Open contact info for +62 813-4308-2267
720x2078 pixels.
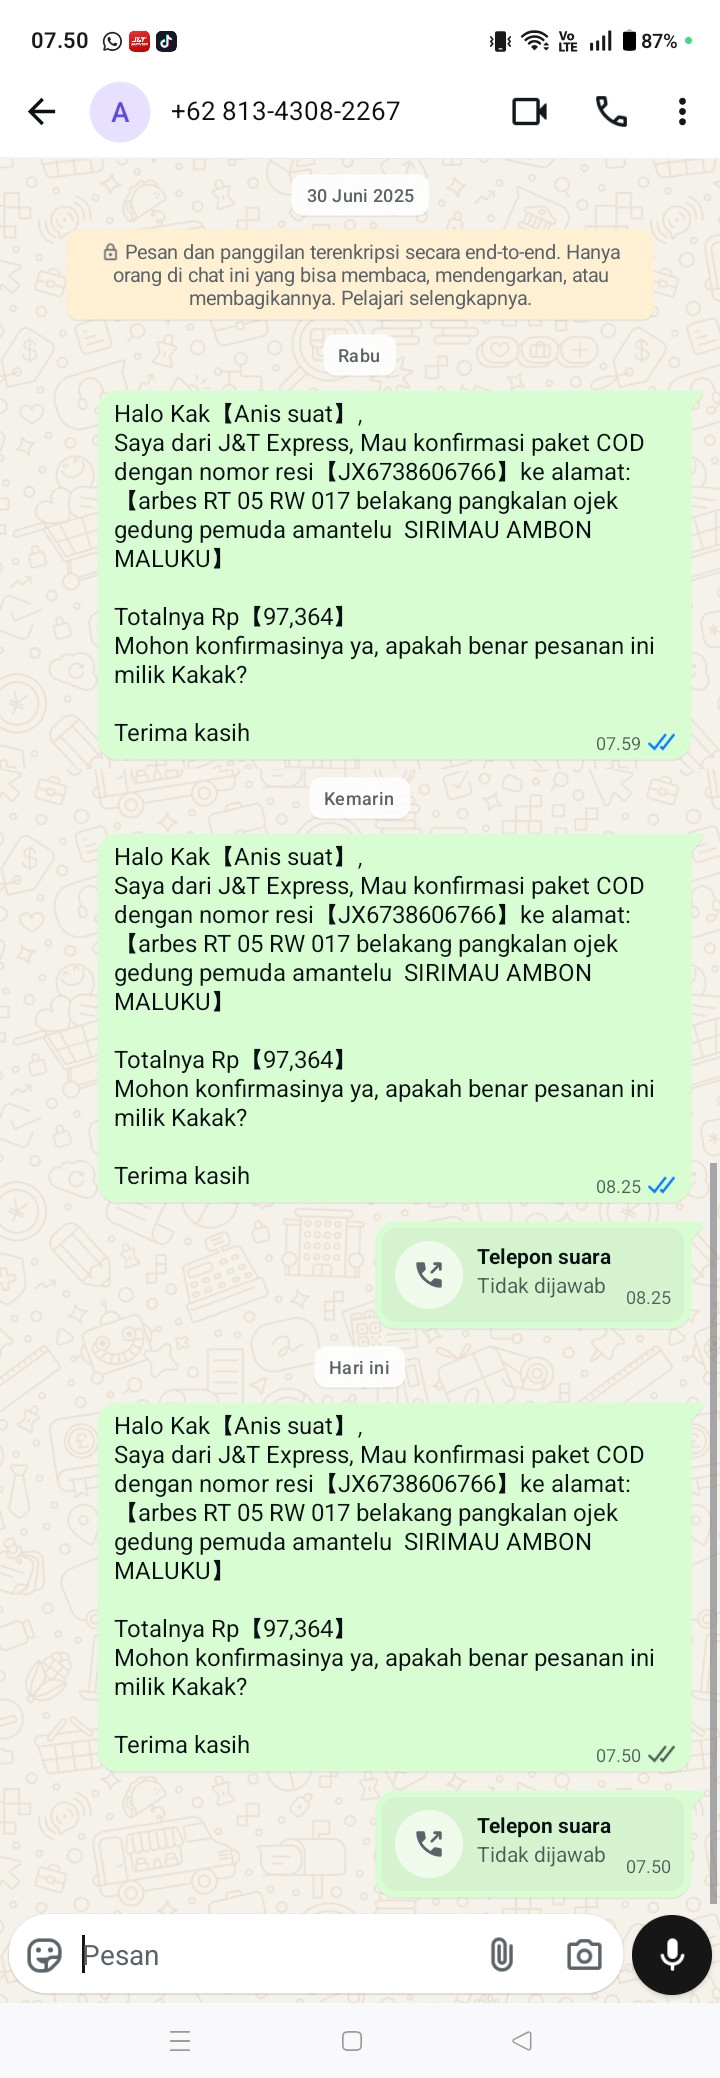285,111
